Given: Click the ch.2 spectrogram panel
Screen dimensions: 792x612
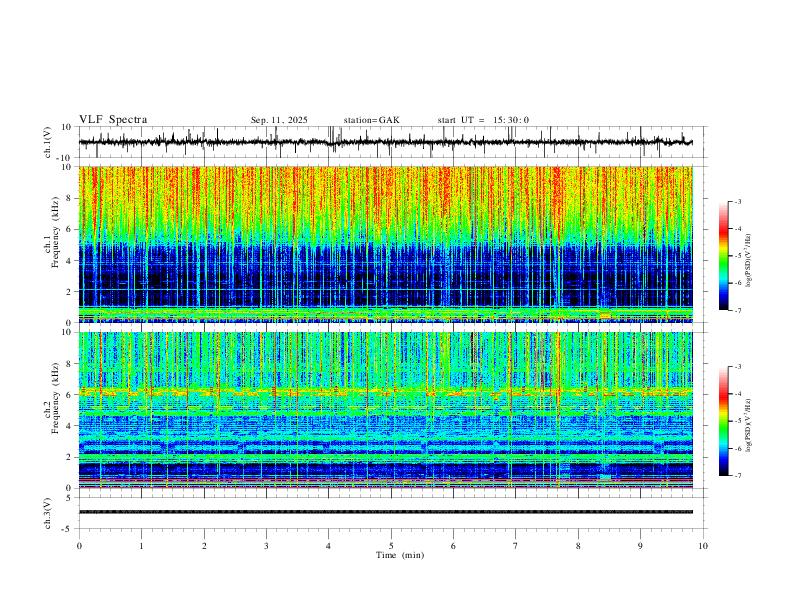Looking at the screenshot, I should tap(386, 410).
